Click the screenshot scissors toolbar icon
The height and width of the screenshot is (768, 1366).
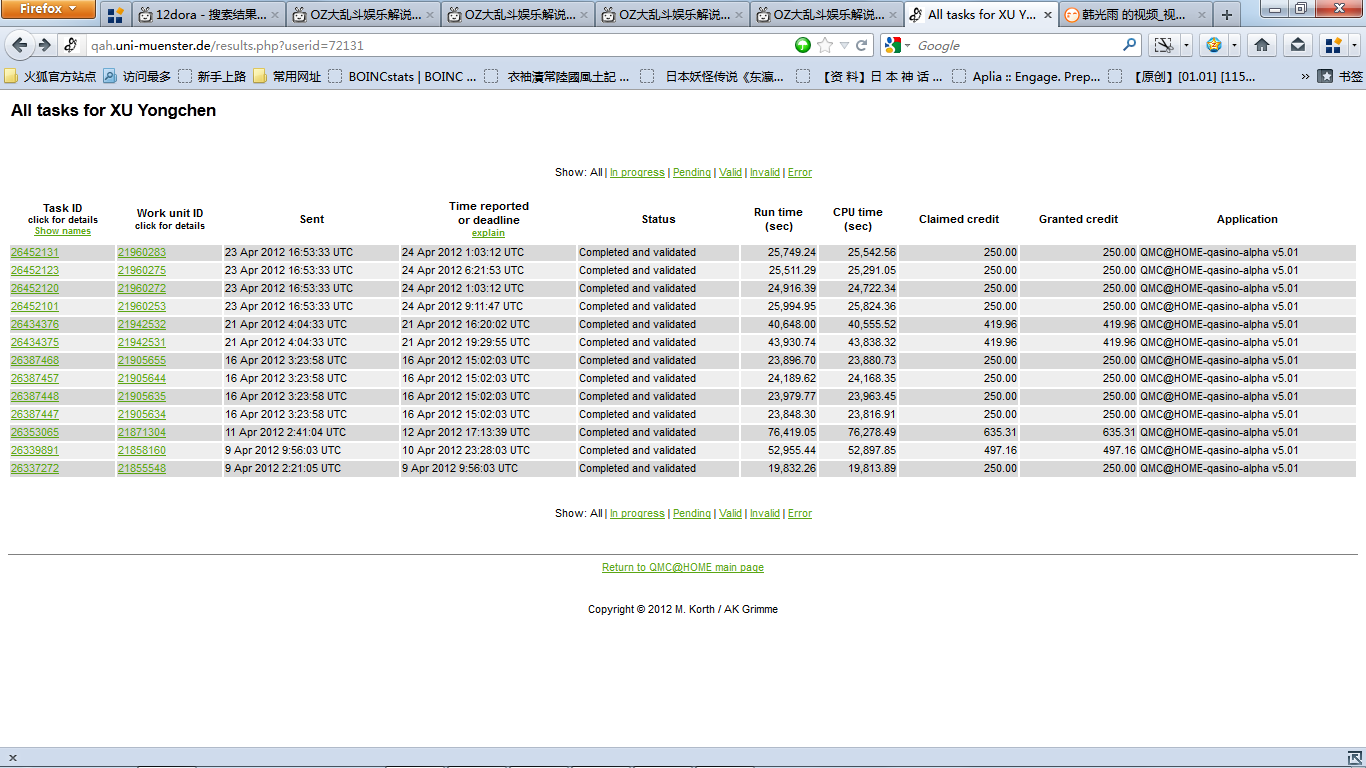[1163, 45]
